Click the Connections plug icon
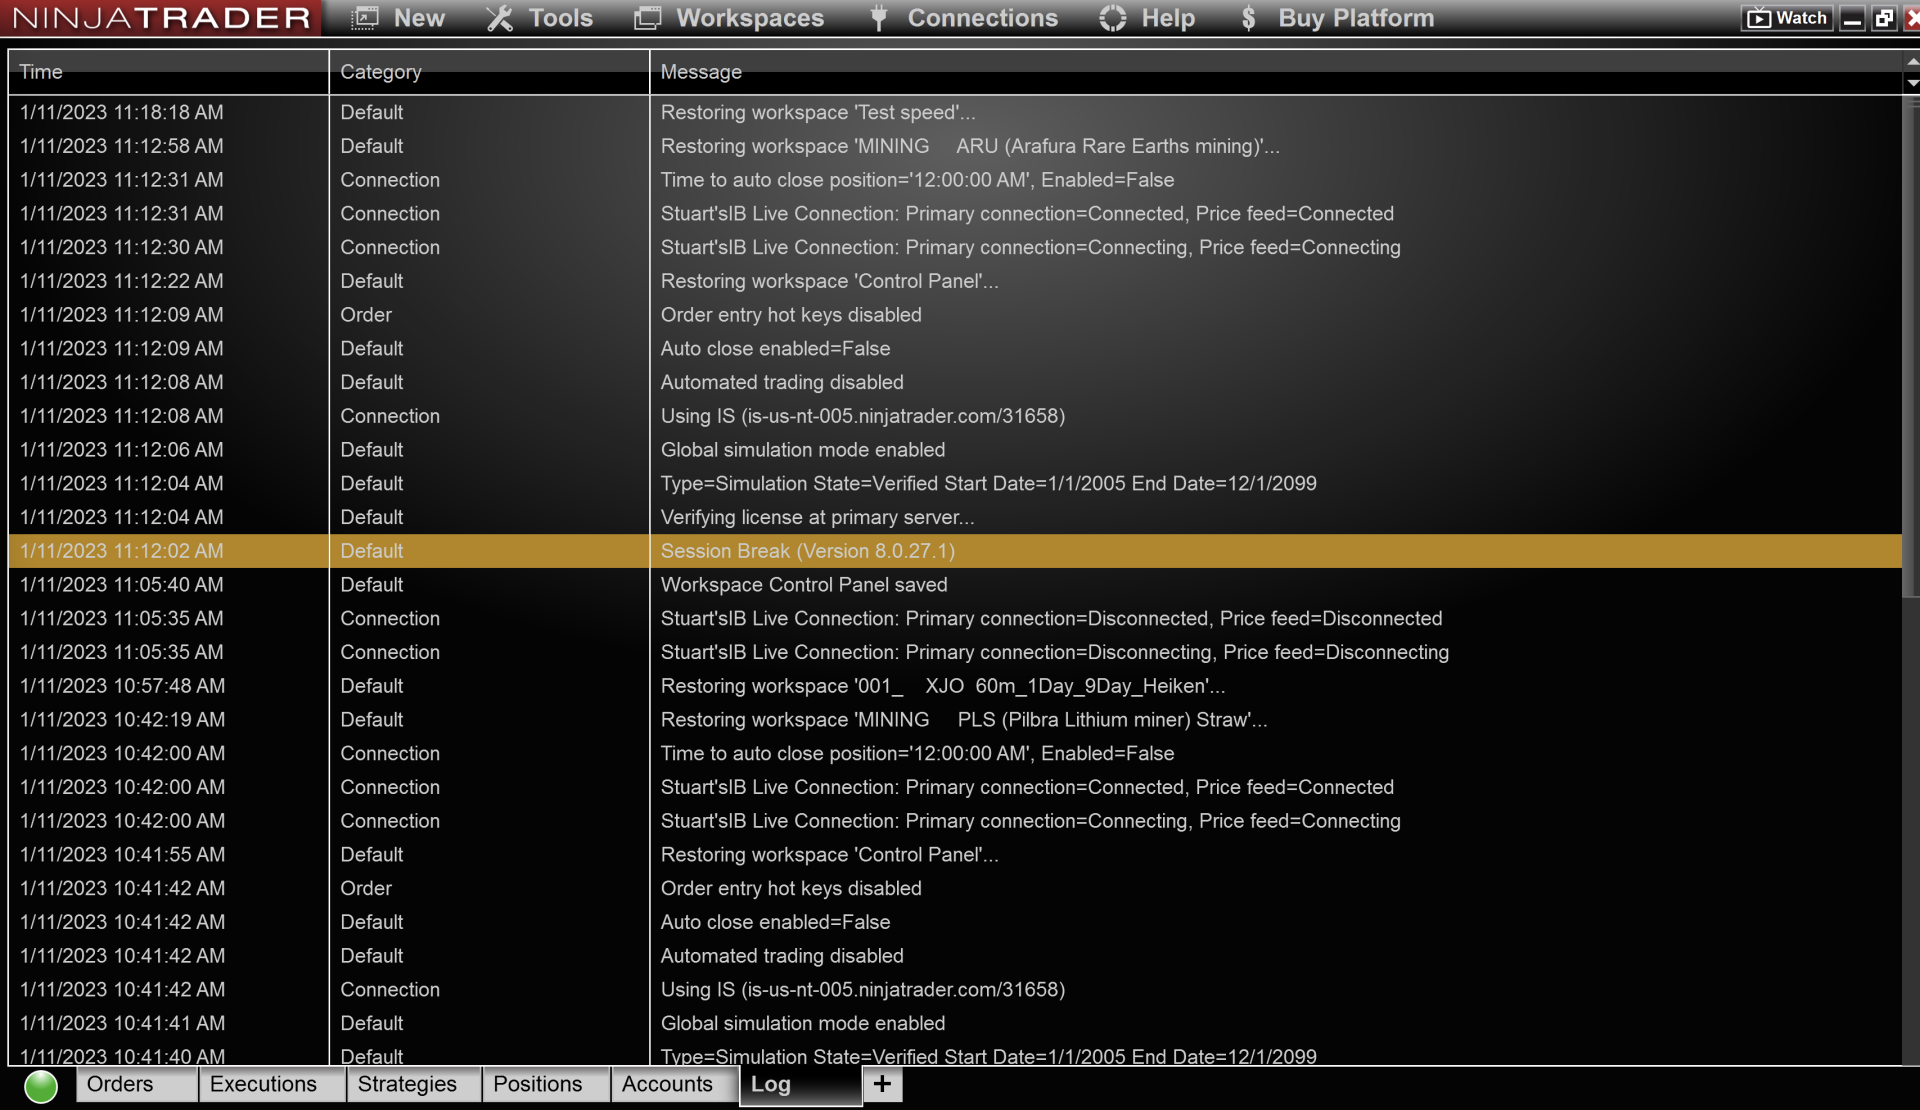Screen dimensions: 1920x1110 point(878,17)
